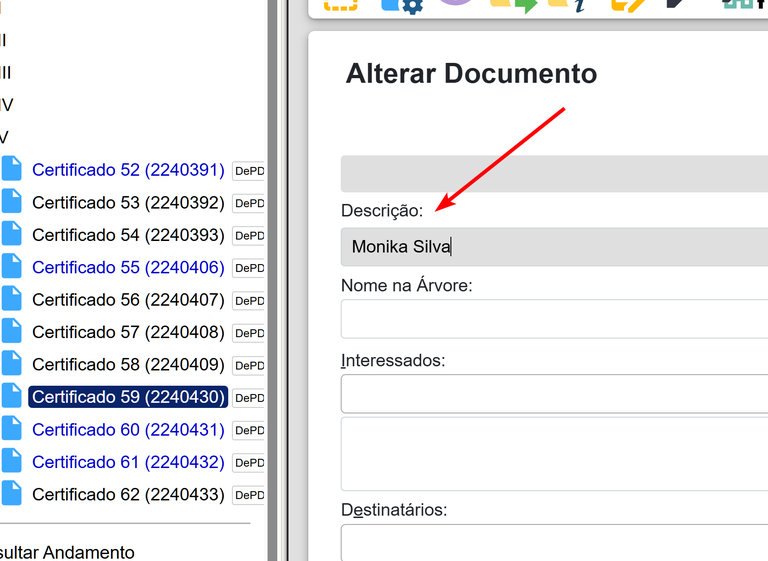
Task: Click the yellow note with pencil toolbar icon
Action: pyautogui.click(x=628, y=5)
